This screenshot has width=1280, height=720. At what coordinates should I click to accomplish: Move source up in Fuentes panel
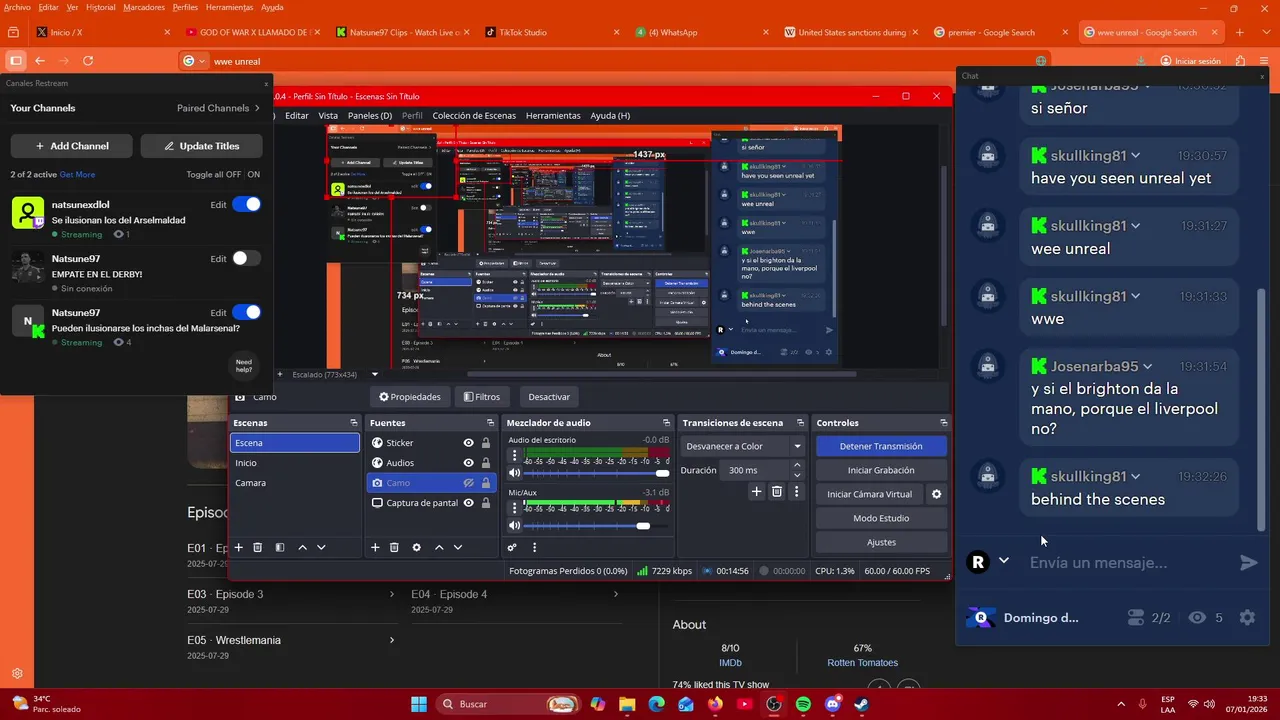(438, 547)
